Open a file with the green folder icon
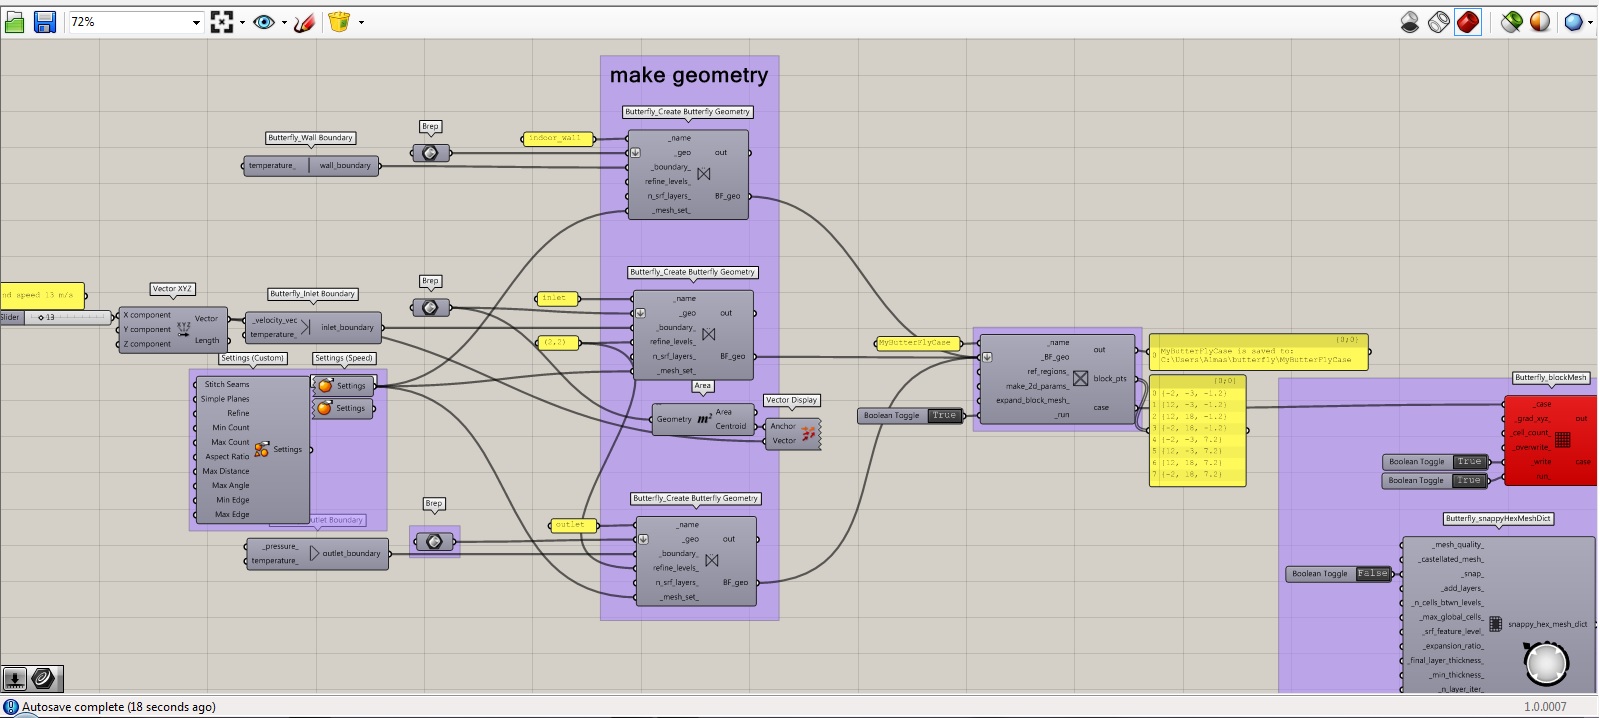Image resolution: width=1600 pixels, height=718 pixels. coord(14,21)
